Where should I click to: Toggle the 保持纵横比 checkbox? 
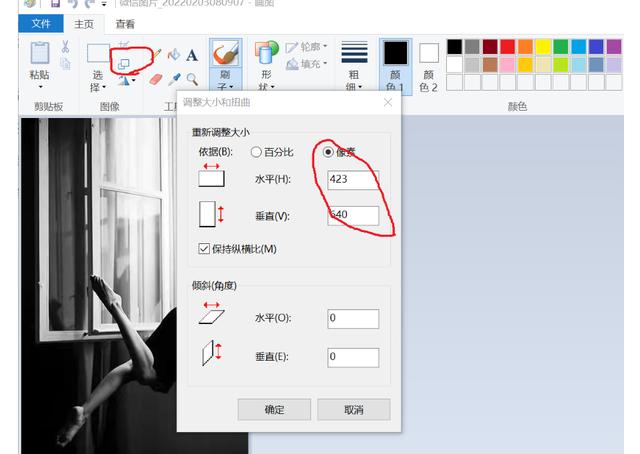[x=205, y=249]
